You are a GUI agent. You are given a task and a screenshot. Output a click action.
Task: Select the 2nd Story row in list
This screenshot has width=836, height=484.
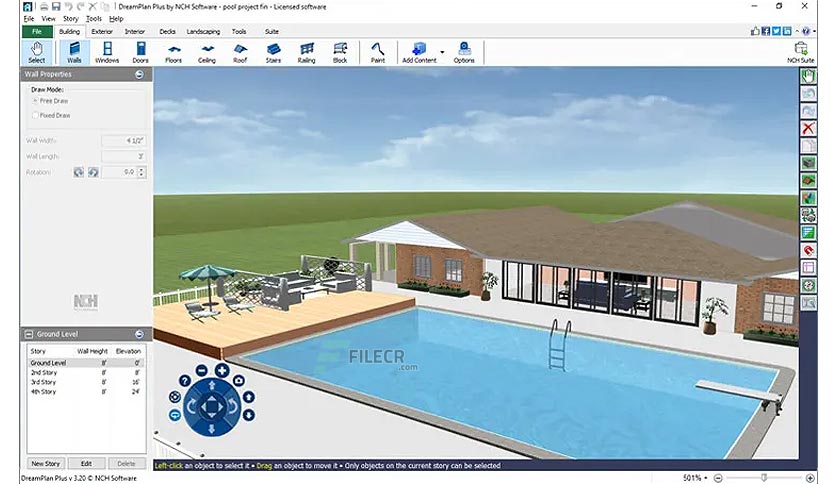pos(86,373)
